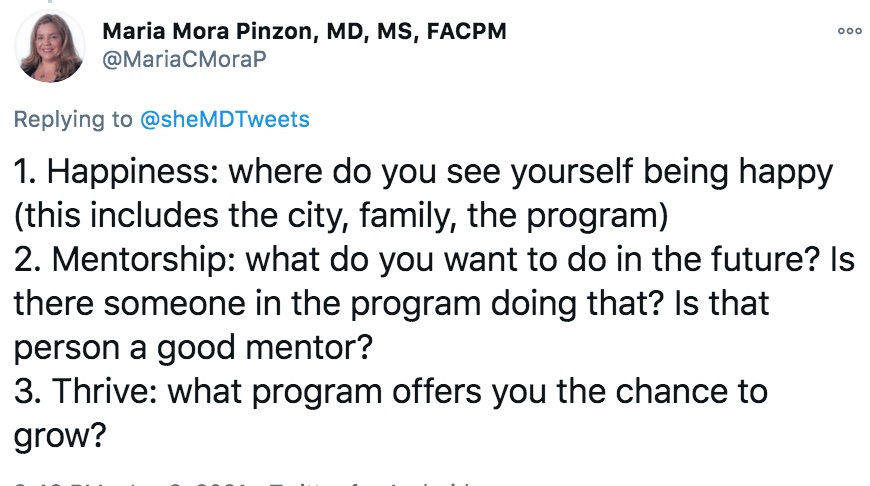Image resolution: width=870 pixels, height=486 pixels.
Task: Click Maria Mora Pinzon's profile photo
Action: pyautogui.click(x=50, y=46)
